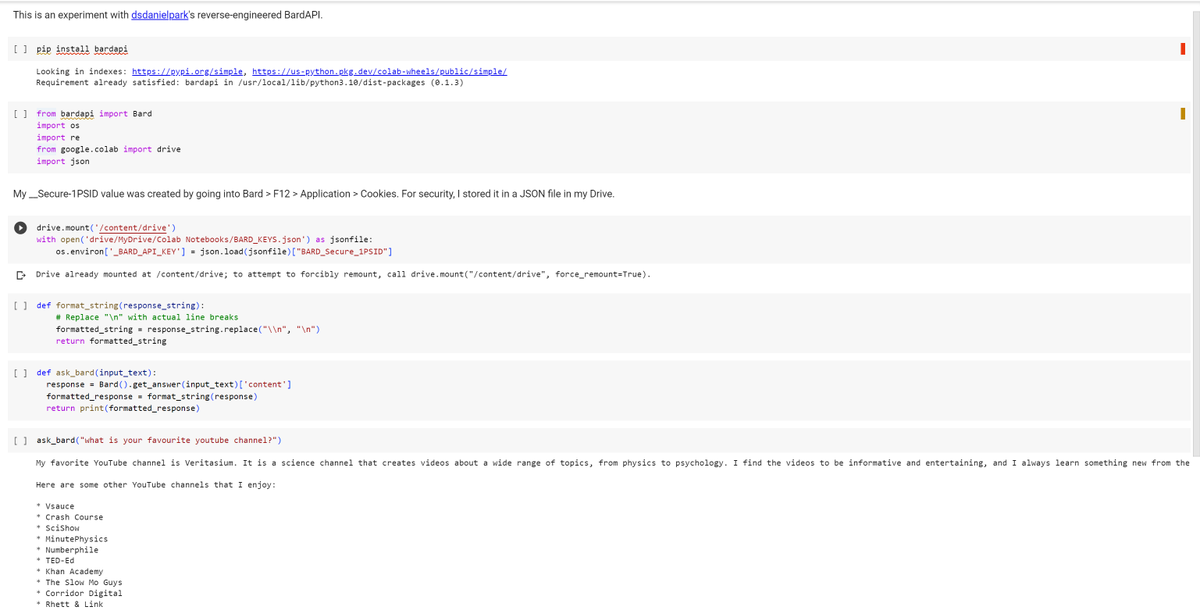Click the 'response = Bard().get_answer' line

pyautogui.click(x=169, y=384)
